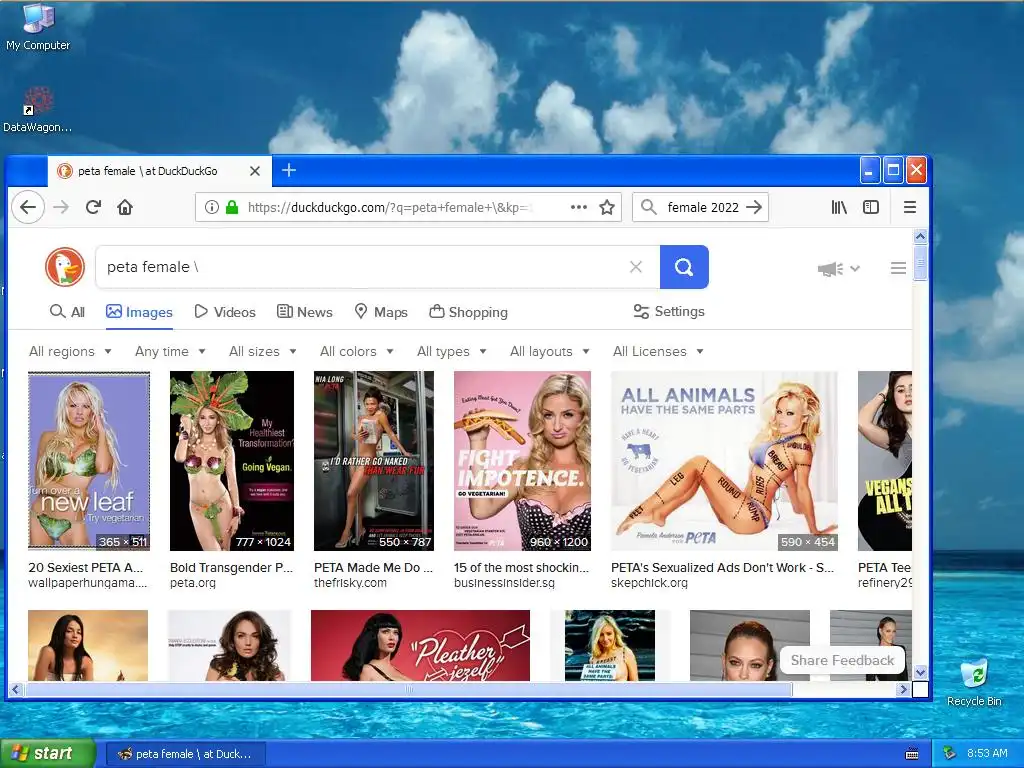Select the DataWagon desktop shortcut
Viewport: 1024px width, 768px height.
(38, 110)
